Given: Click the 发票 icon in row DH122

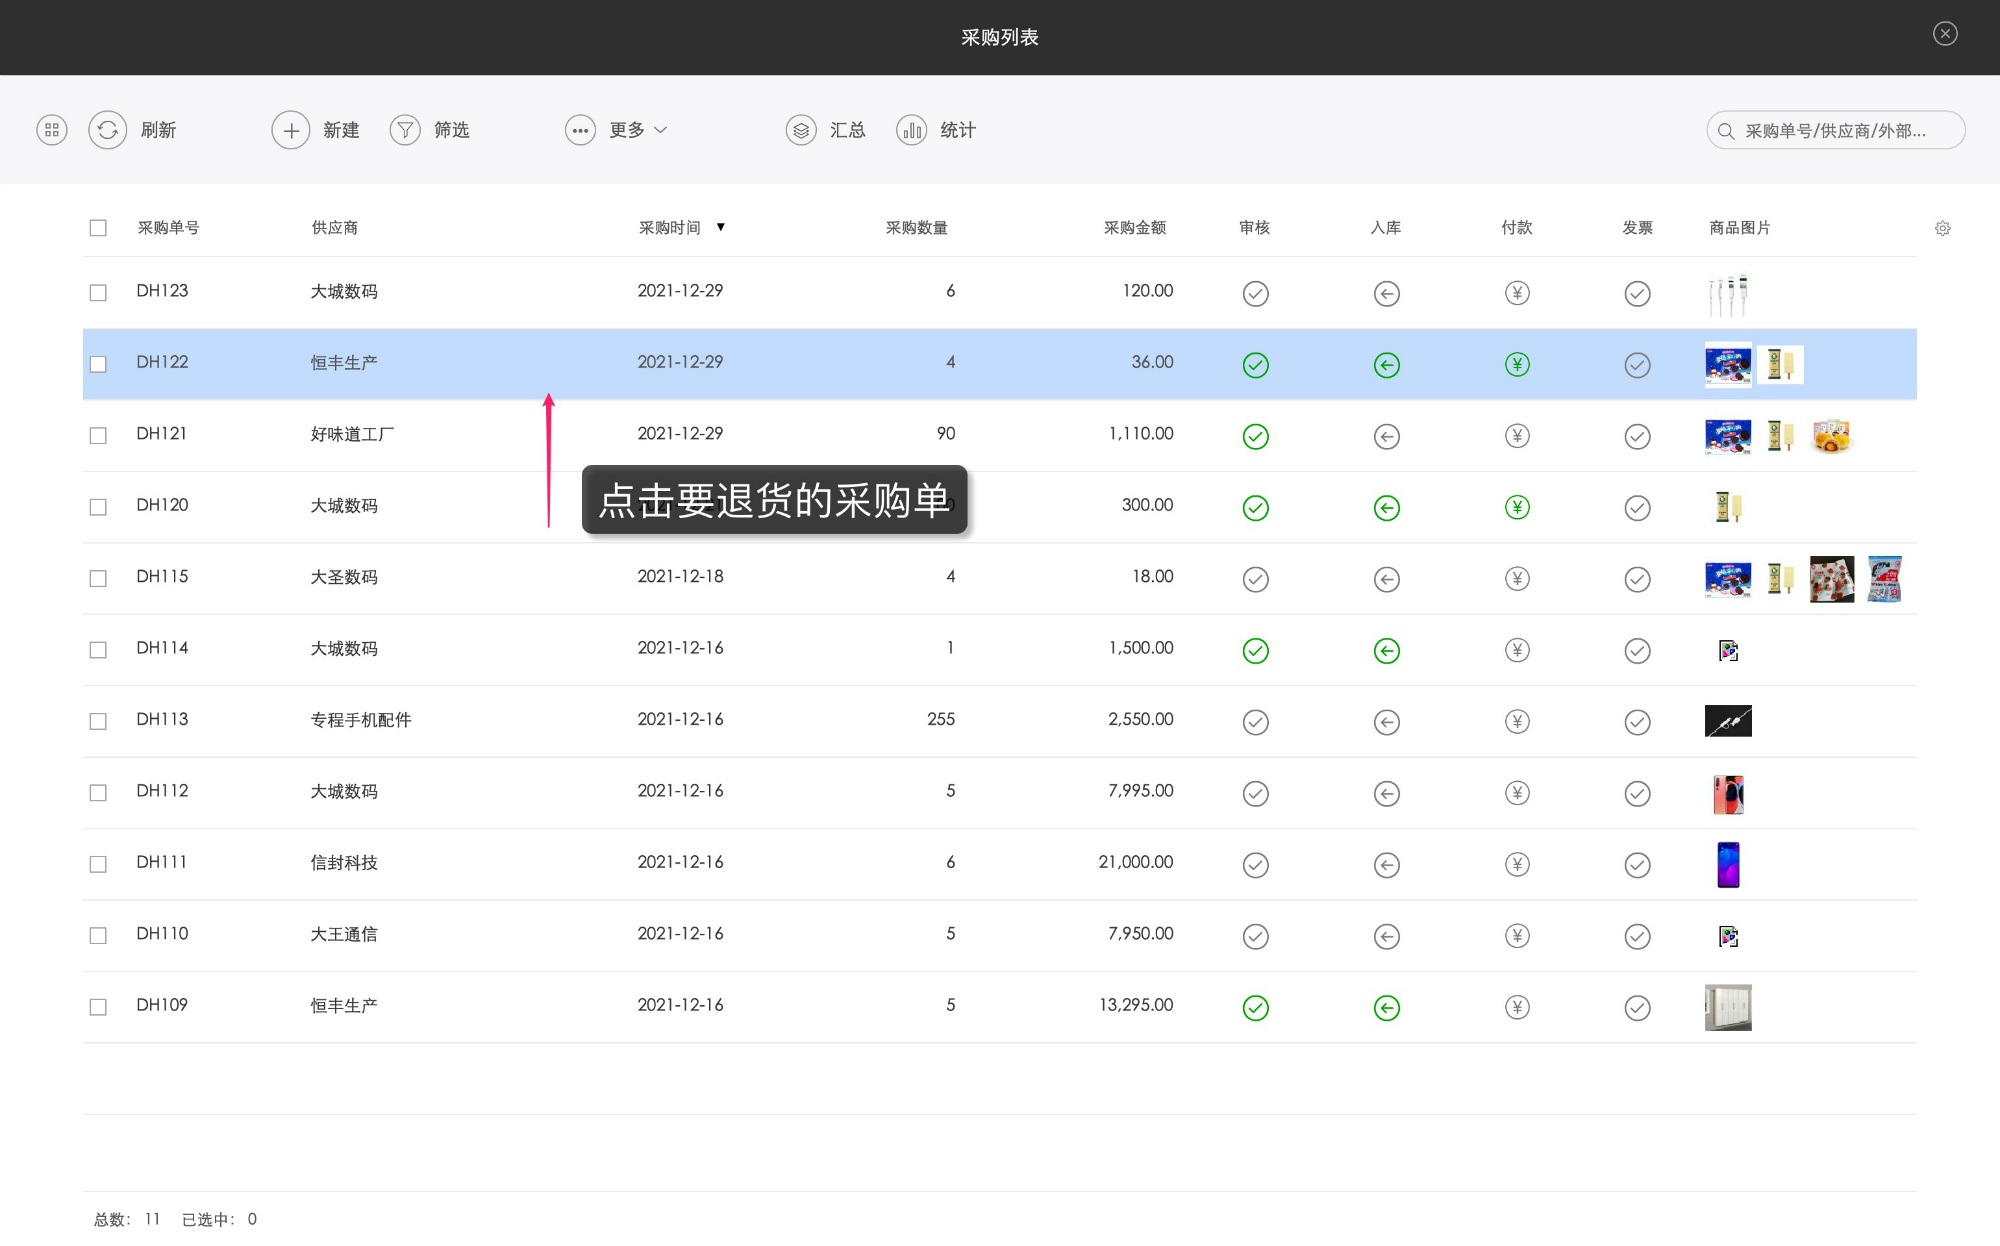Looking at the screenshot, I should click(1637, 365).
